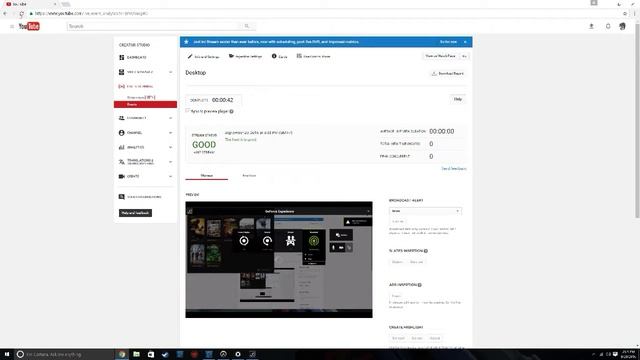The height and width of the screenshot is (360, 640).
Task: Click the star icon in blue banner
Action: (x=186, y=42)
